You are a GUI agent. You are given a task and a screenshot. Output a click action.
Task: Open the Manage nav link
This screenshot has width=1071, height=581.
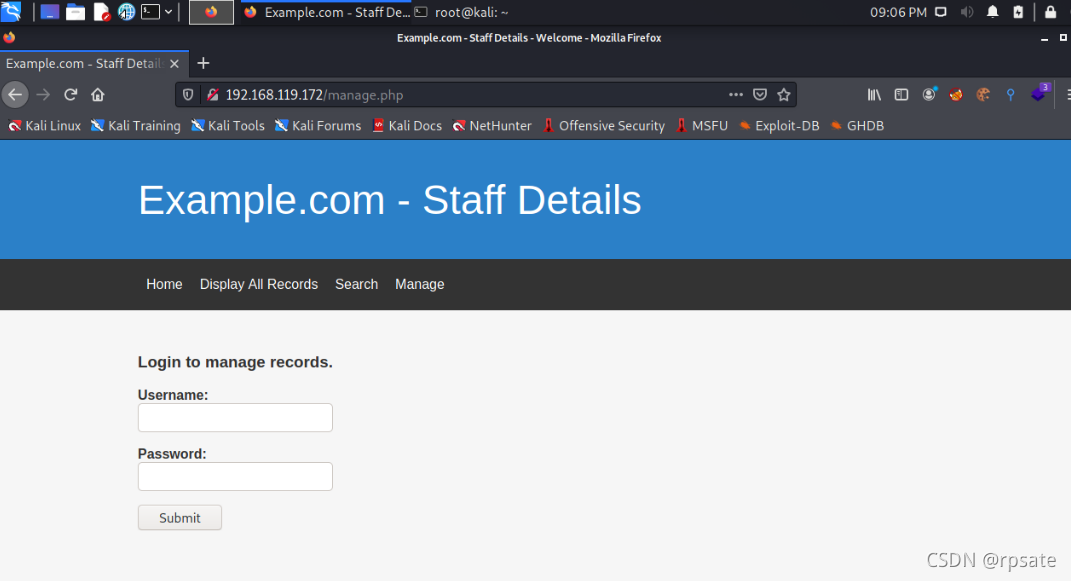tap(419, 284)
